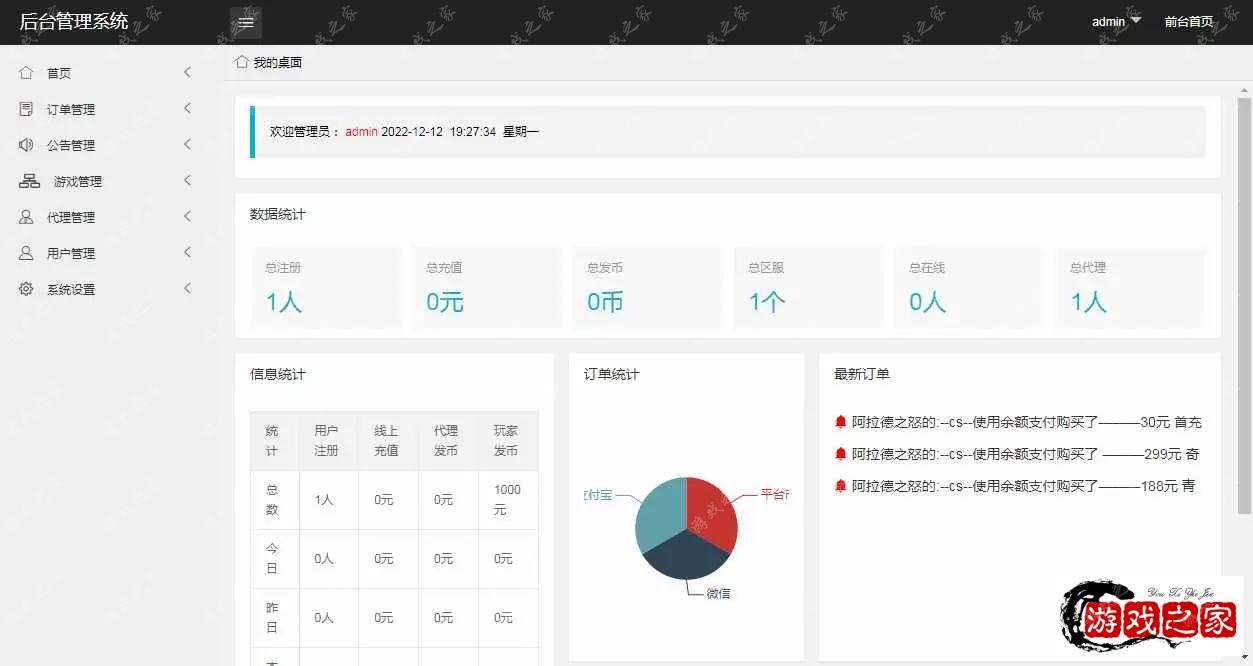Image resolution: width=1253 pixels, height=666 pixels.
Task: Click the 公告管理 speaker icon
Action: coord(26,145)
